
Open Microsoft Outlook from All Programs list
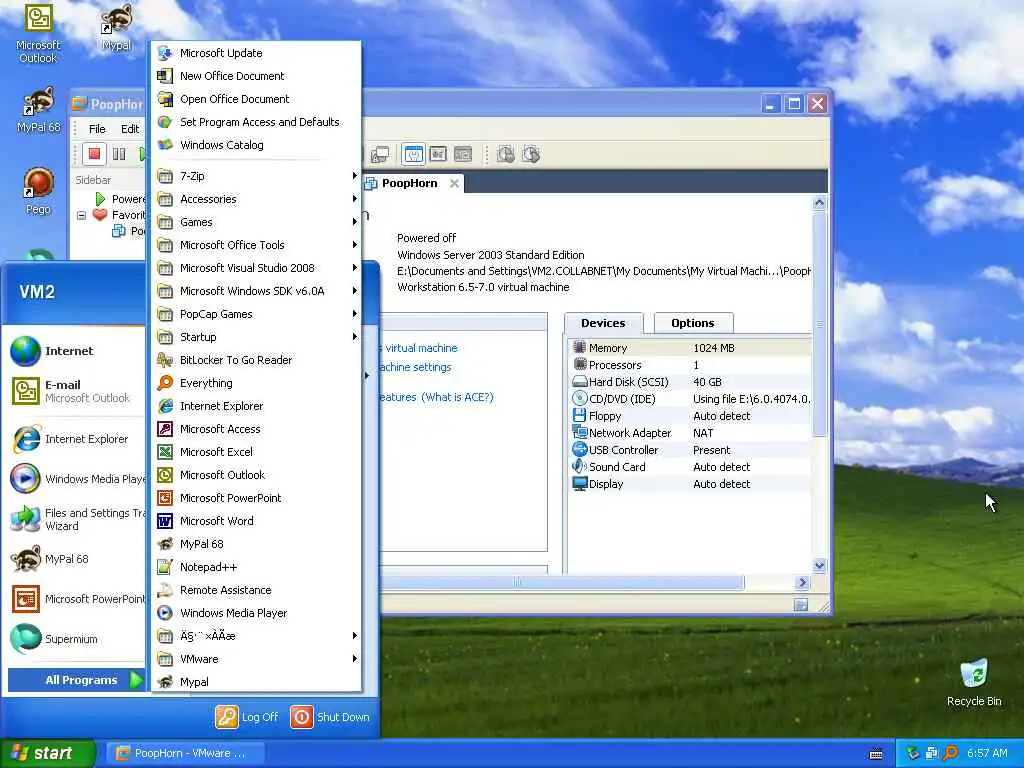pyautogui.click(x=256, y=475)
